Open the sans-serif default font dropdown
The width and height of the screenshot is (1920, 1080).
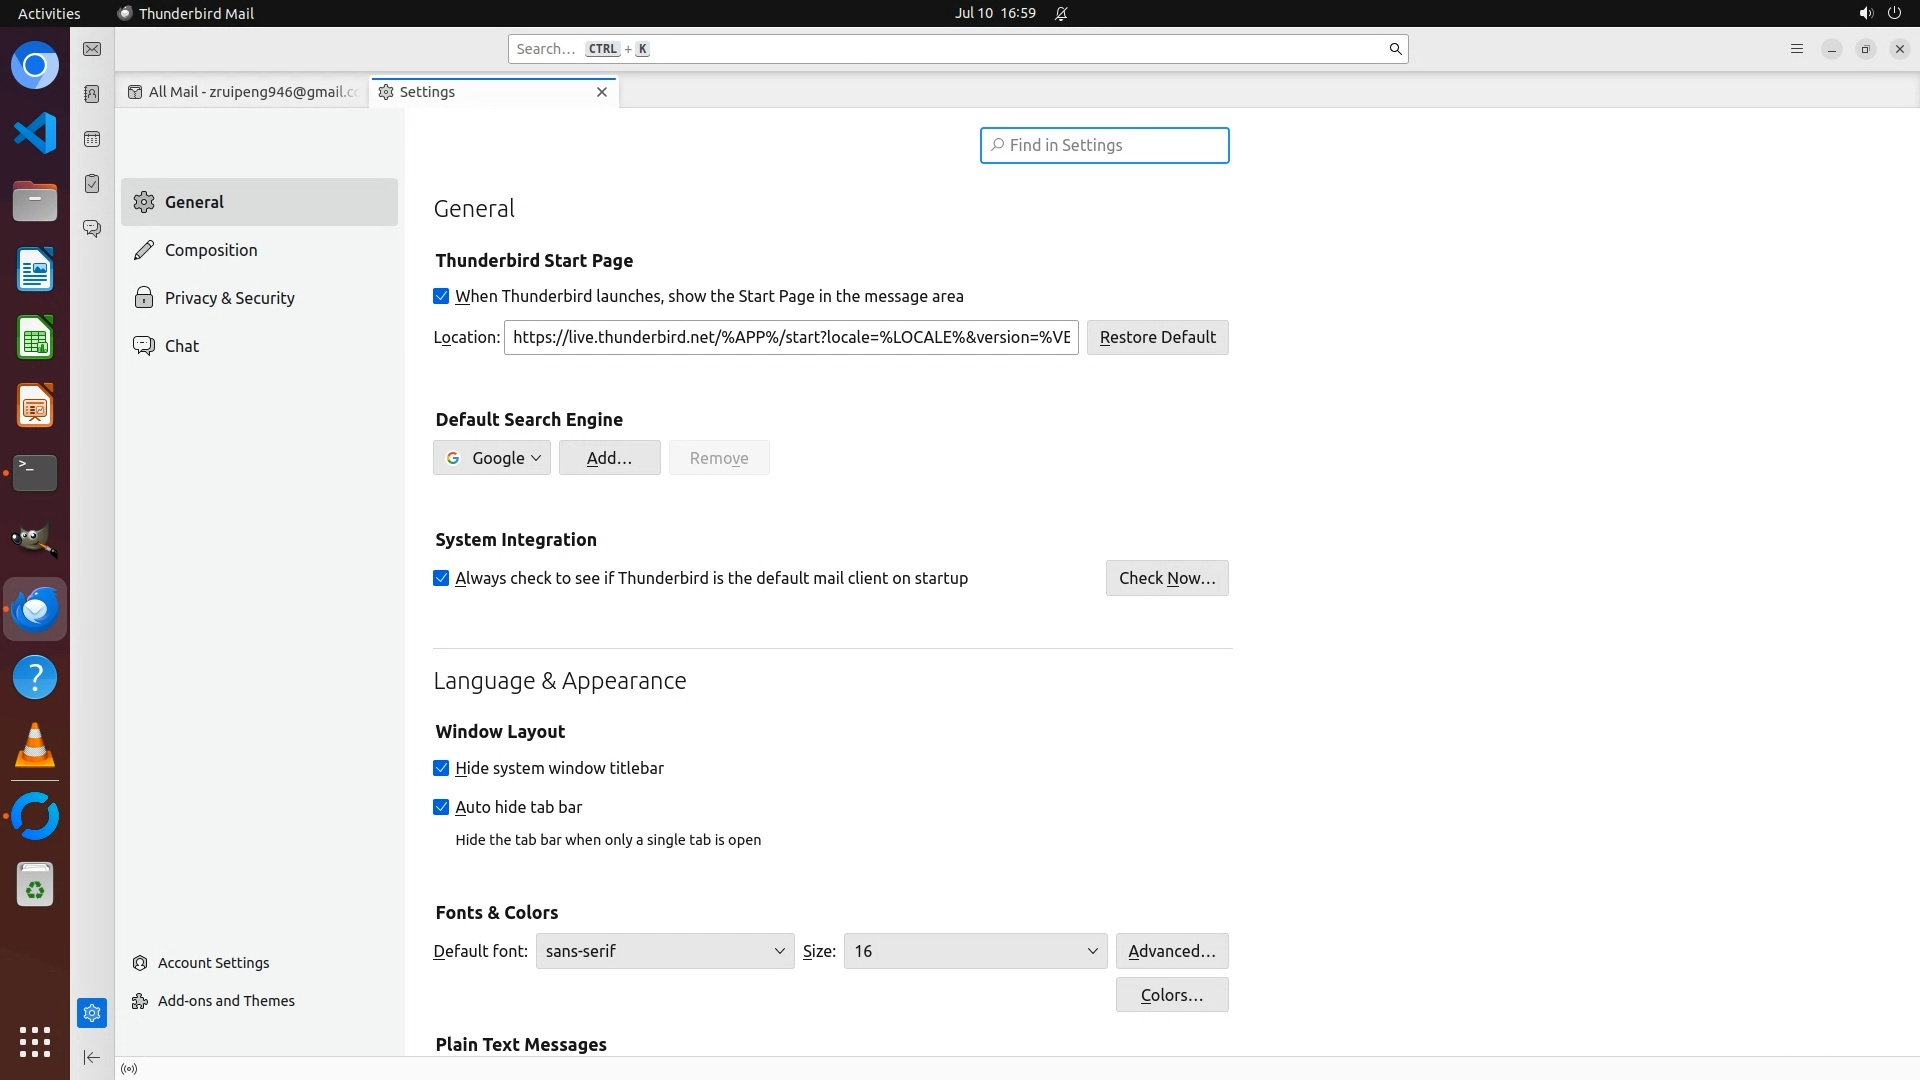[664, 951]
